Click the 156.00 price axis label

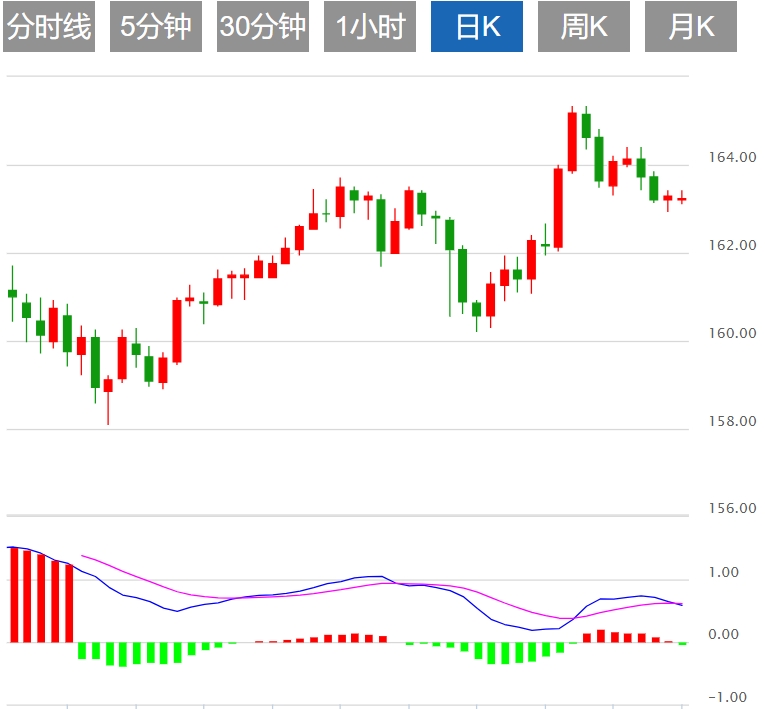pyautogui.click(x=732, y=508)
